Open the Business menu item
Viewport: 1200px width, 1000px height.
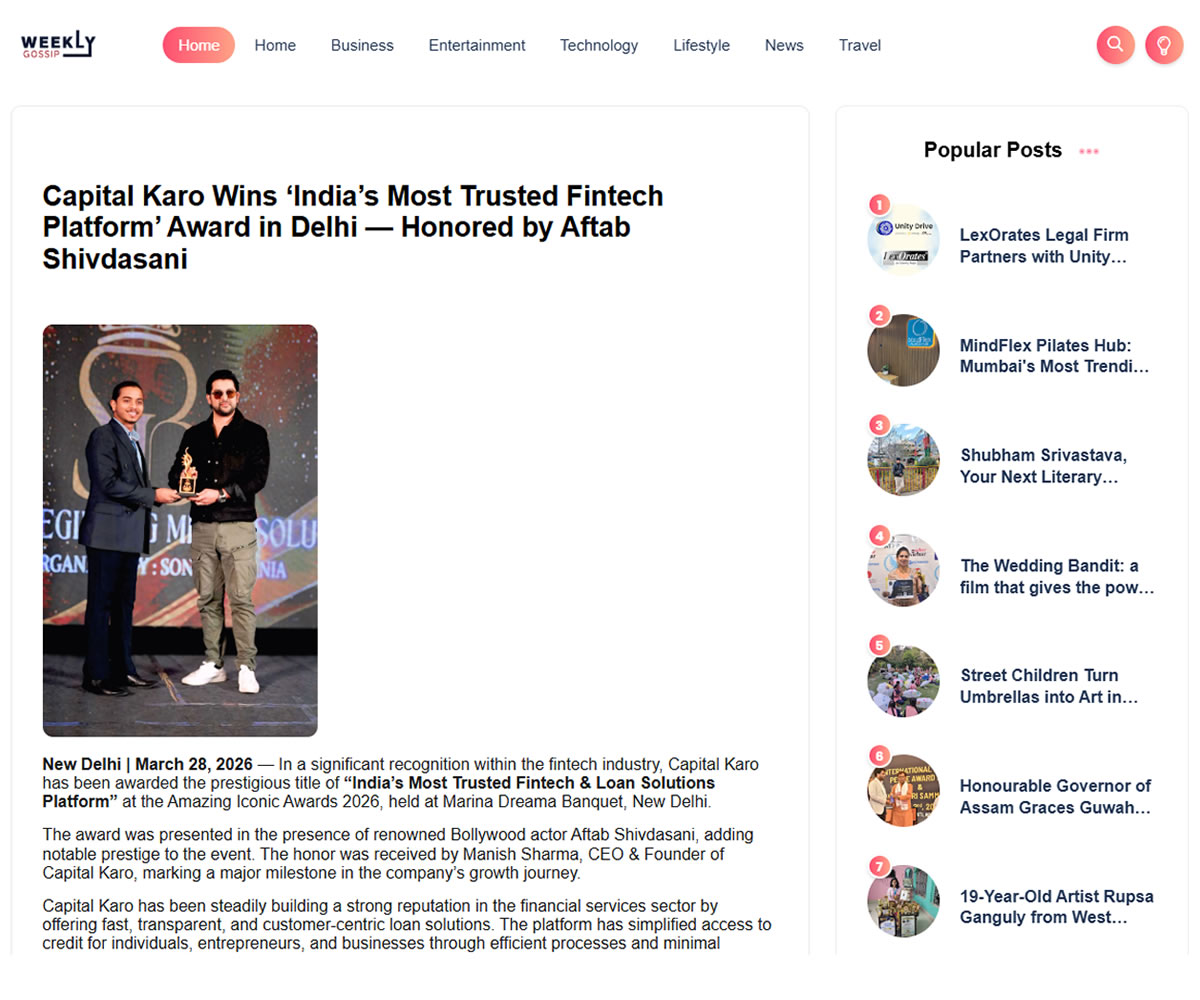pyautogui.click(x=362, y=45)
